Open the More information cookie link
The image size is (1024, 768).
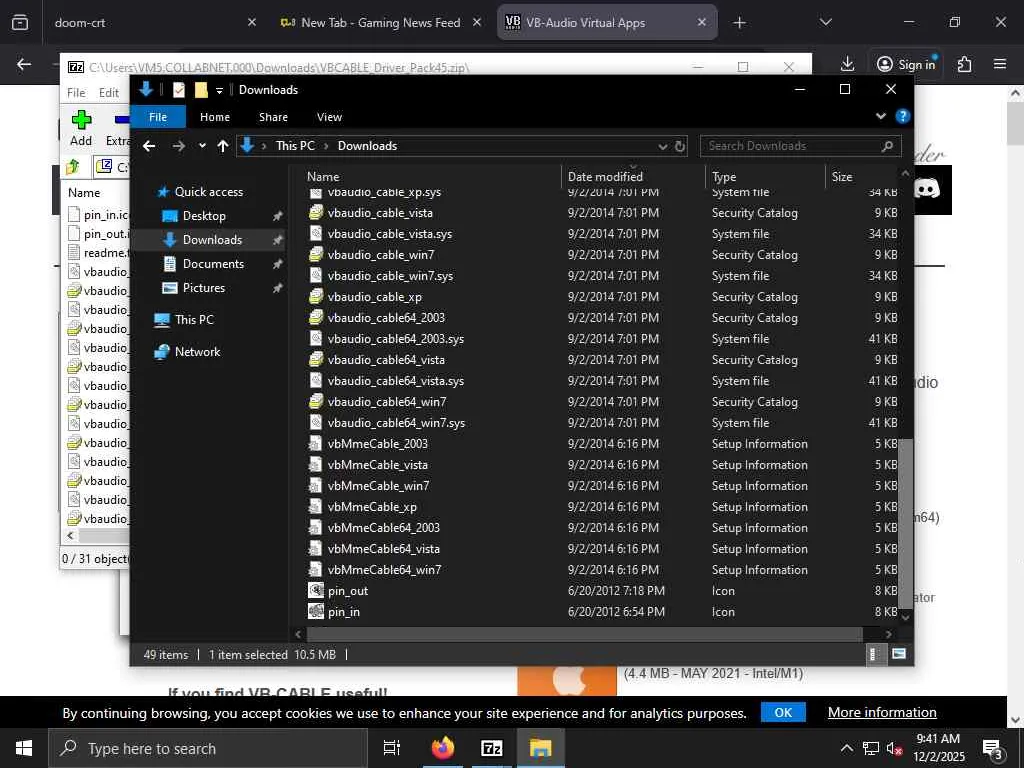(882, 712)
